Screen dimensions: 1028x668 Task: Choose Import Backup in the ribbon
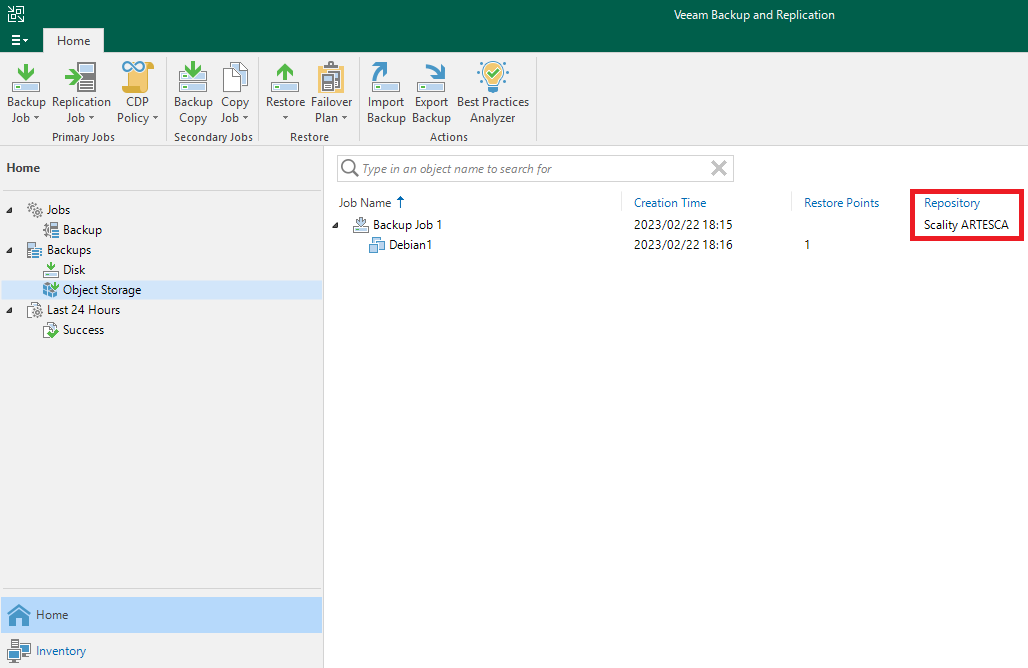point(386,93)
